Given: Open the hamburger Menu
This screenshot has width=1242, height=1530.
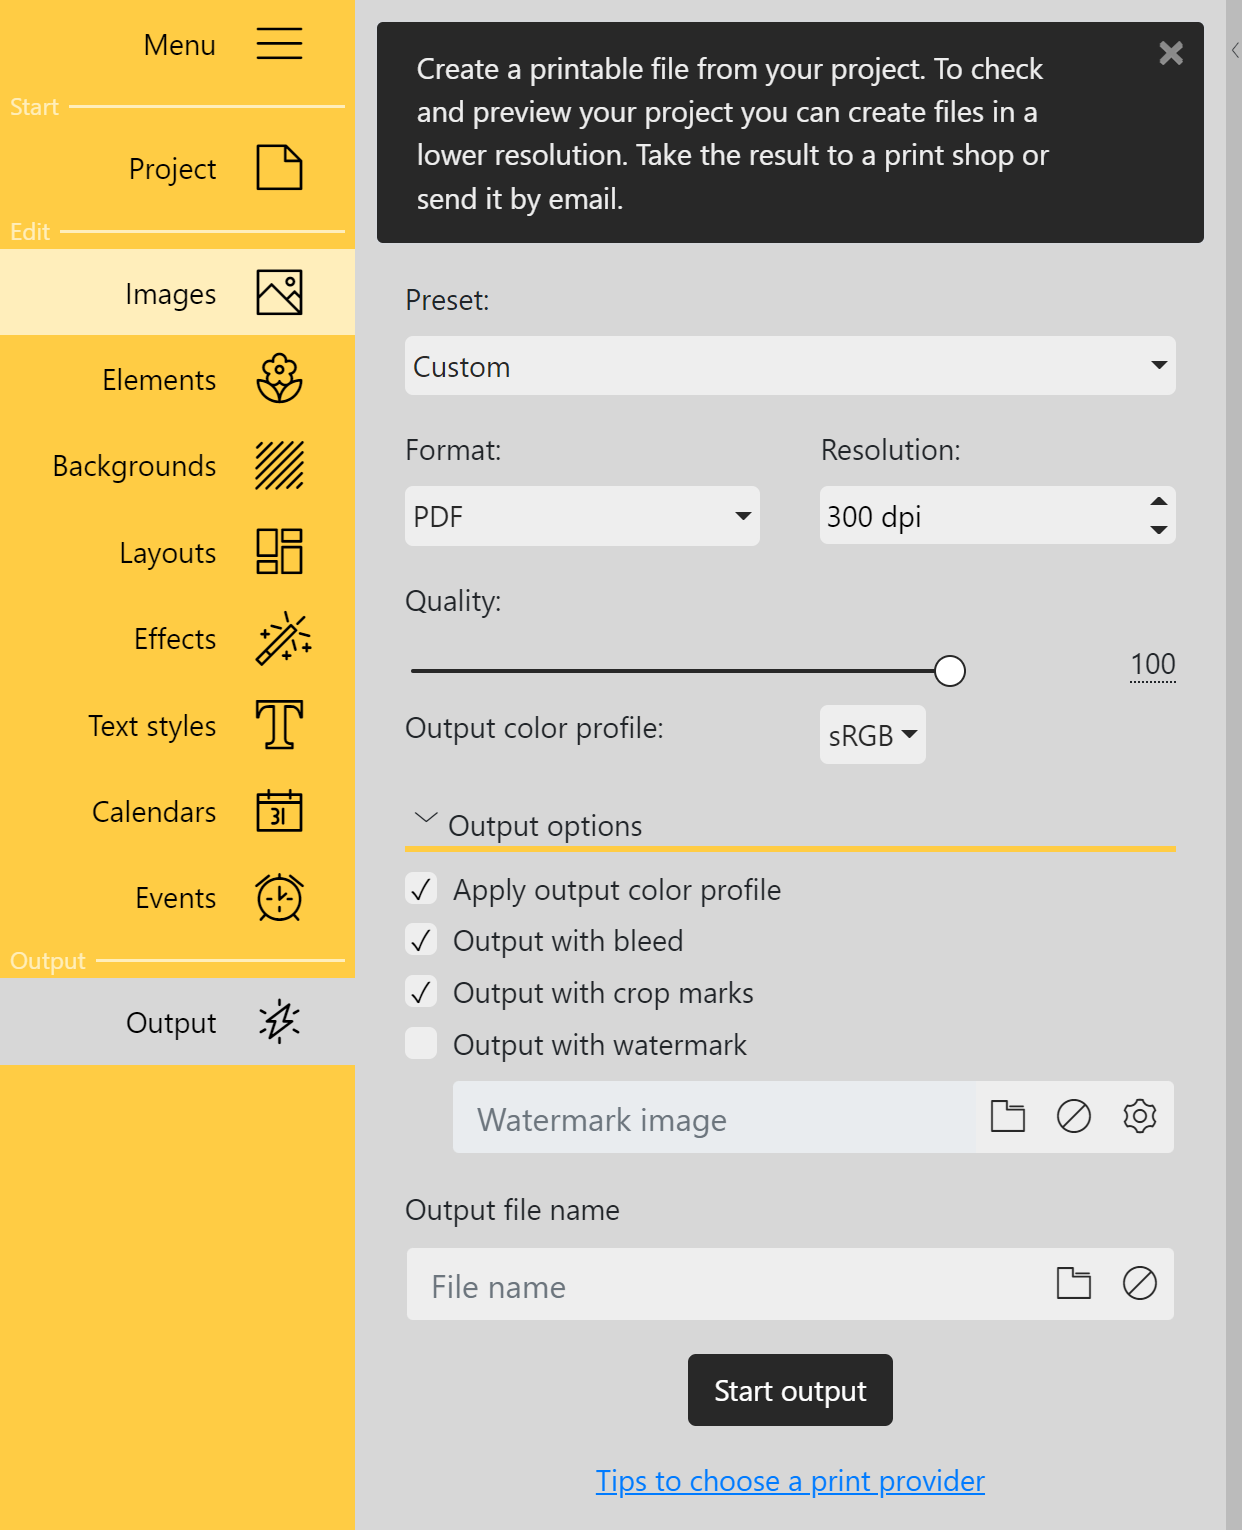Looking at the screenshot, I should pyautogui.click(x=279, y=44).
